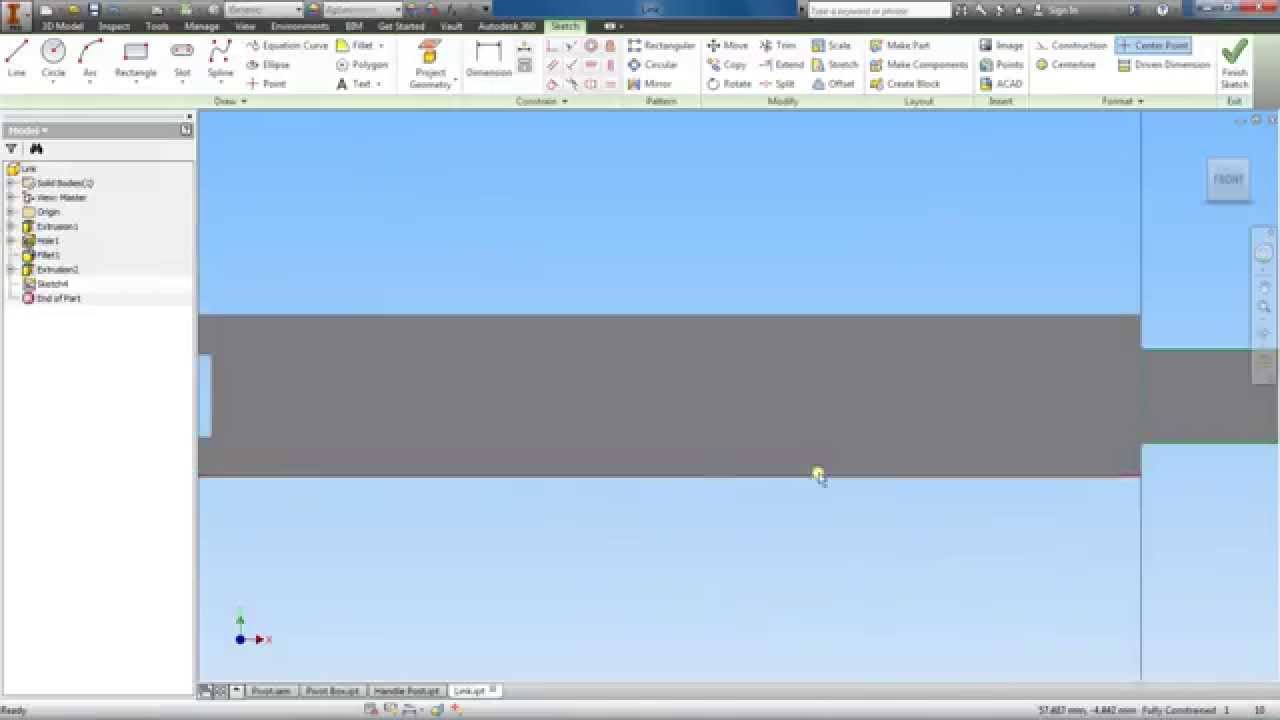Switch to the Tools tab
Screen dimensions: 1280x720
tap(157, 26)
